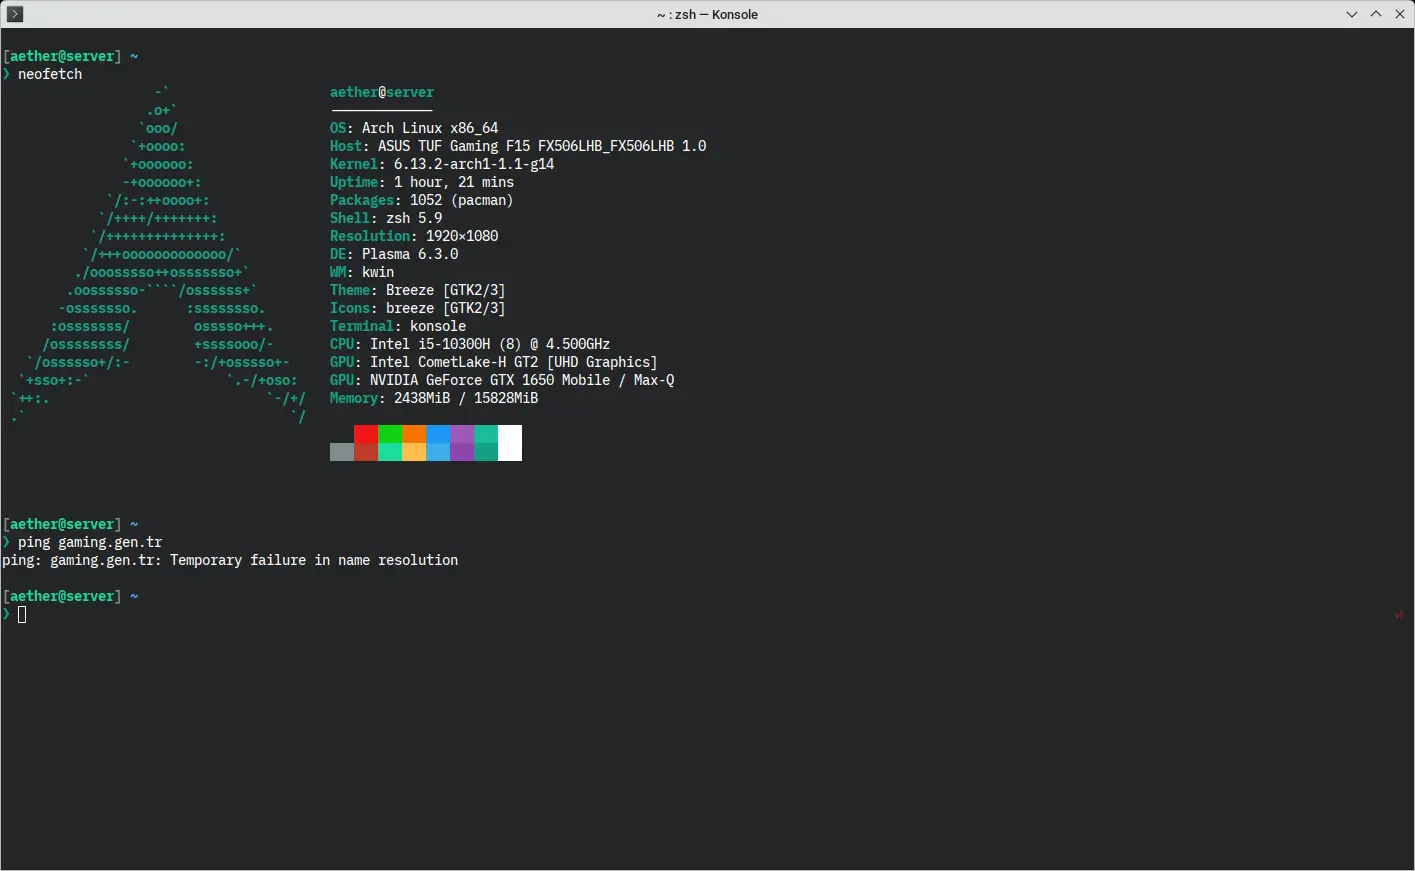Click the typed 'ping gaming.gen.tr' command

pos(90,542)
